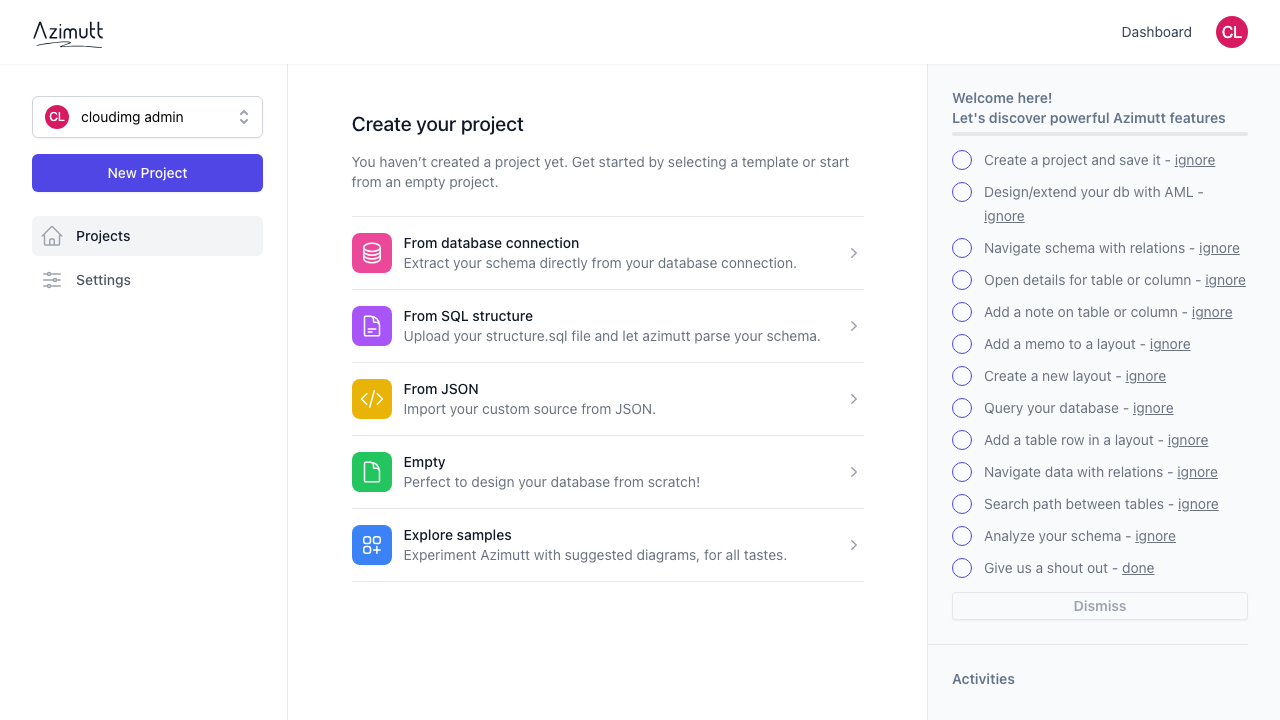Screen dimensions: 1280x720
Task: Ignore 'Navigate schema with relations' step
Action: click(x=1219, y=248)
